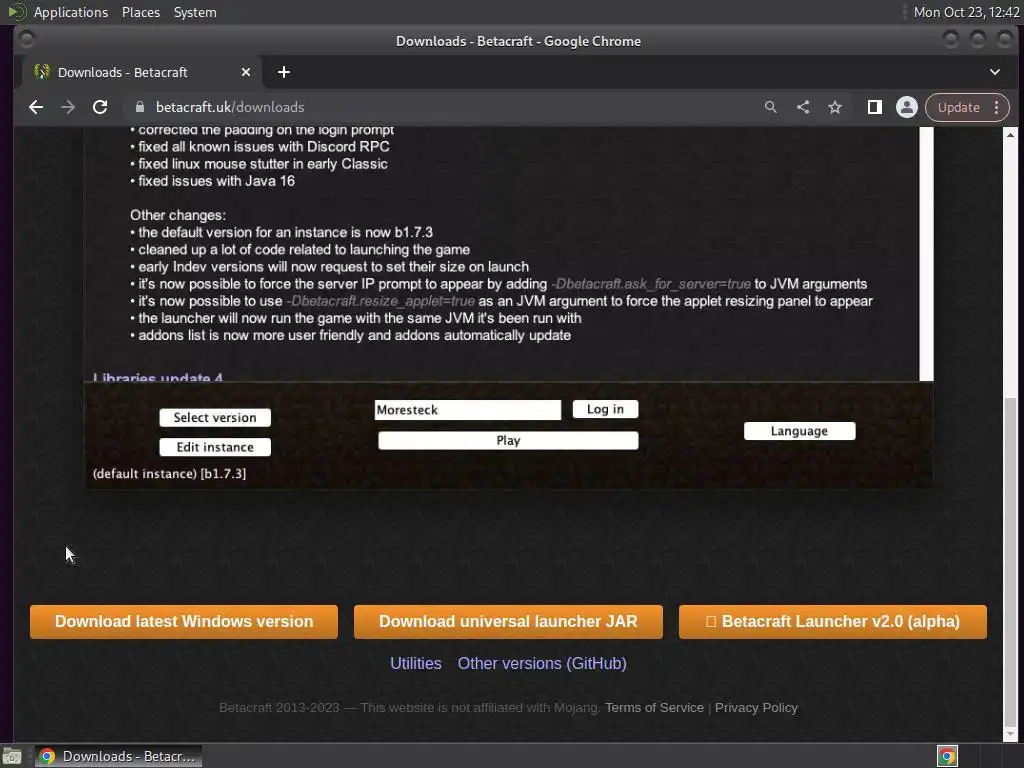Click Download universal launcher JAR

(508, 621)
